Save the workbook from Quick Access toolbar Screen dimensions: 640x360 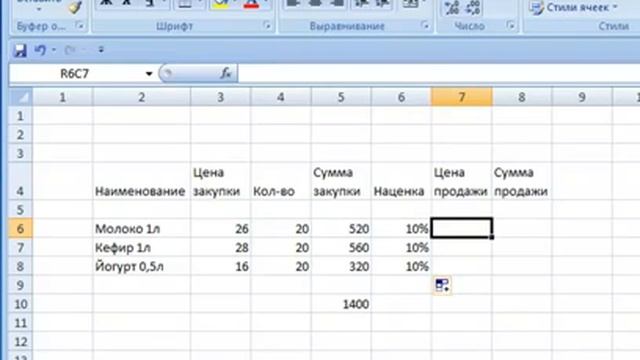(x=20, y=50)
